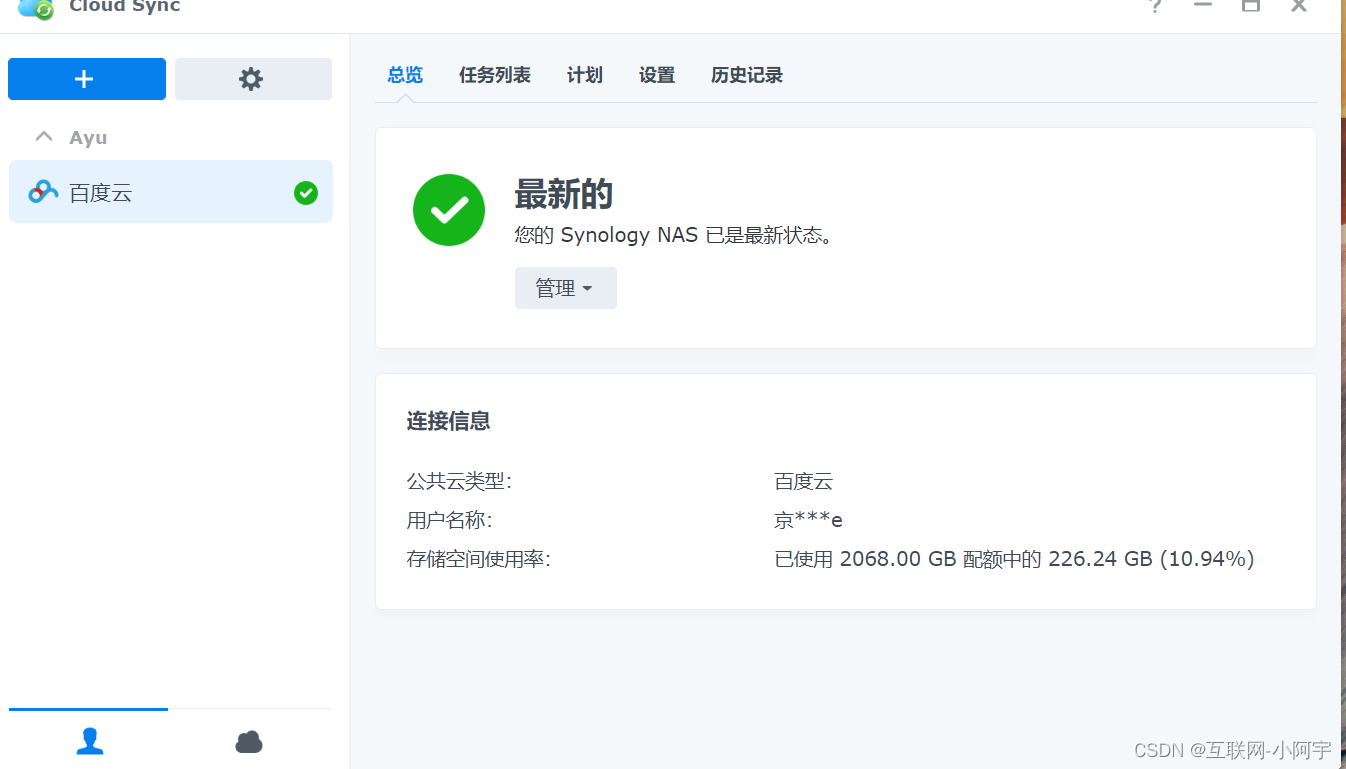Open the 计划 tab
The width and height of the screenshot is (1346, 769).
585,75
